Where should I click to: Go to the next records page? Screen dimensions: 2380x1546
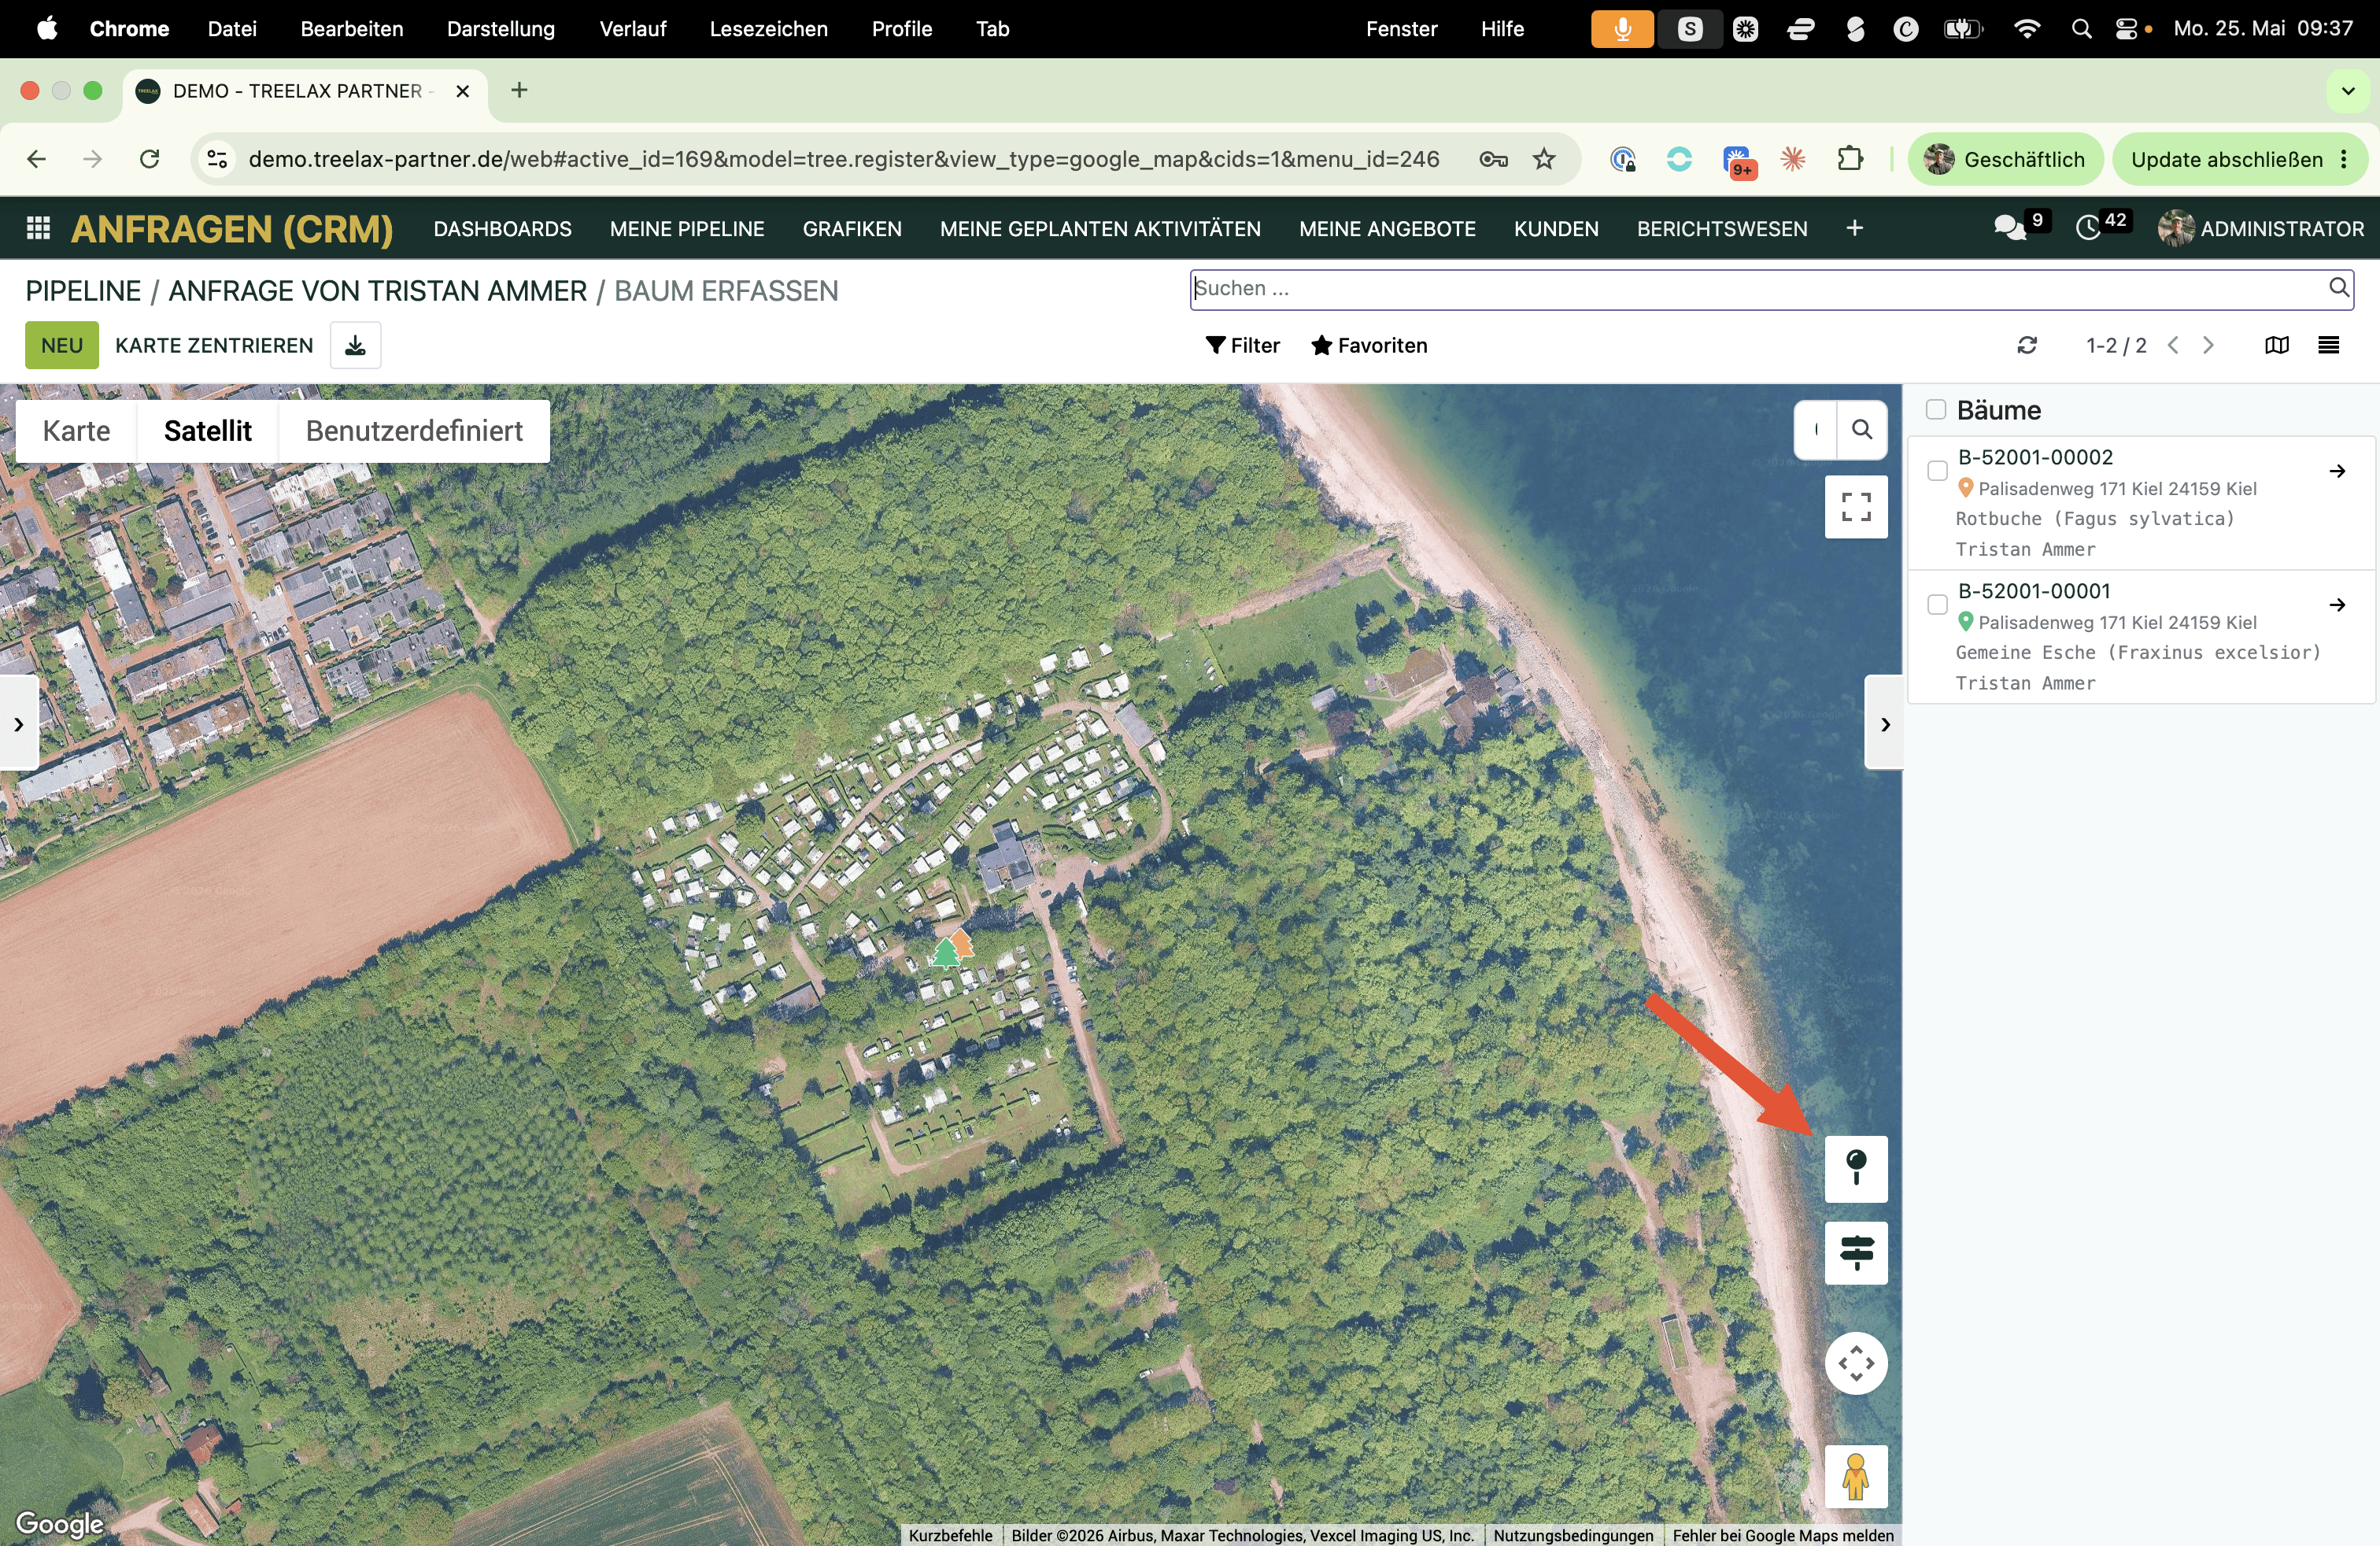pyautogui.click(x=2208, y=345)
